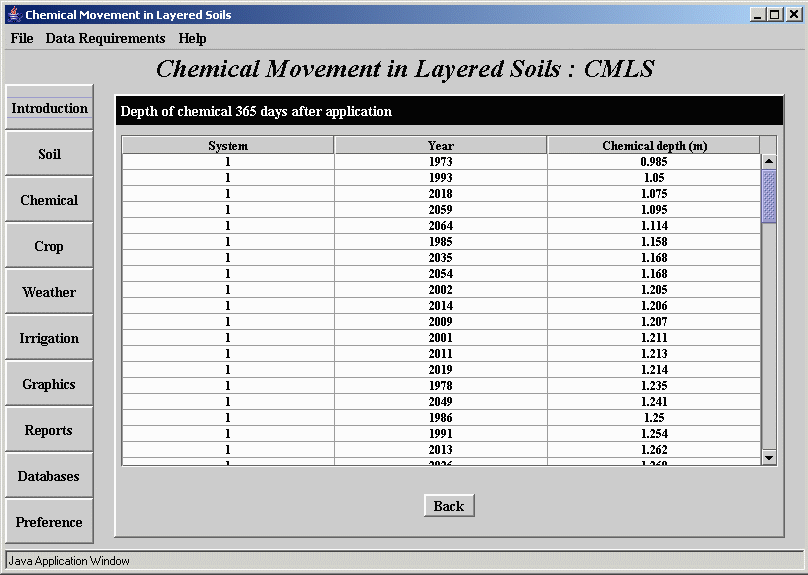Click the System column header
Image resolution: width=808 pixels, height=575 pixels.
pyautogui.click(x=228, y=146)
